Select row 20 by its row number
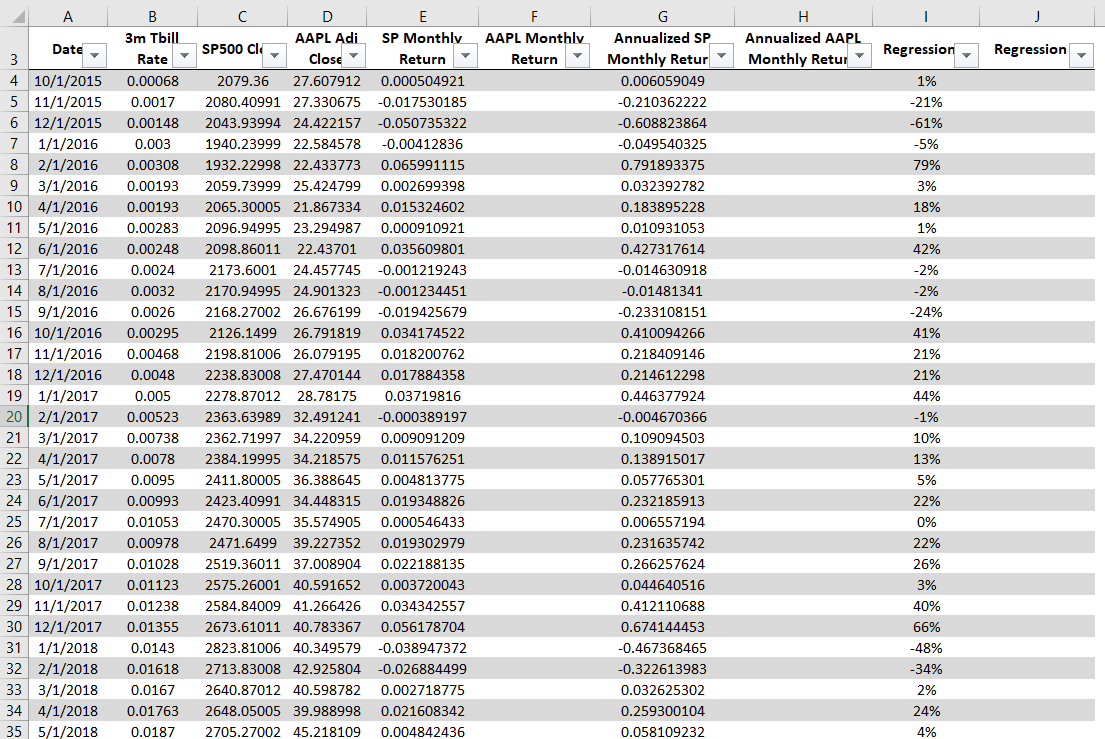The height and width of the screenshot is (739, 1105). tap(12, 417)
